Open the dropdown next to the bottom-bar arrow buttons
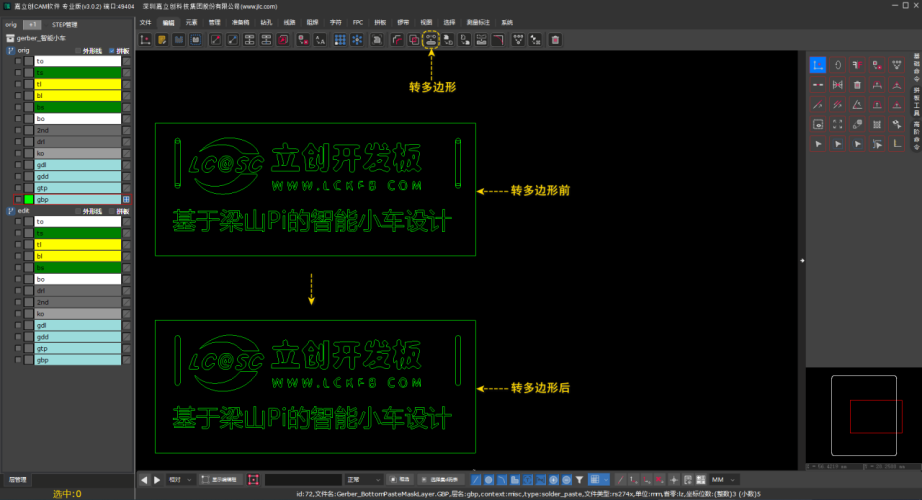 [x=180, y=480]
